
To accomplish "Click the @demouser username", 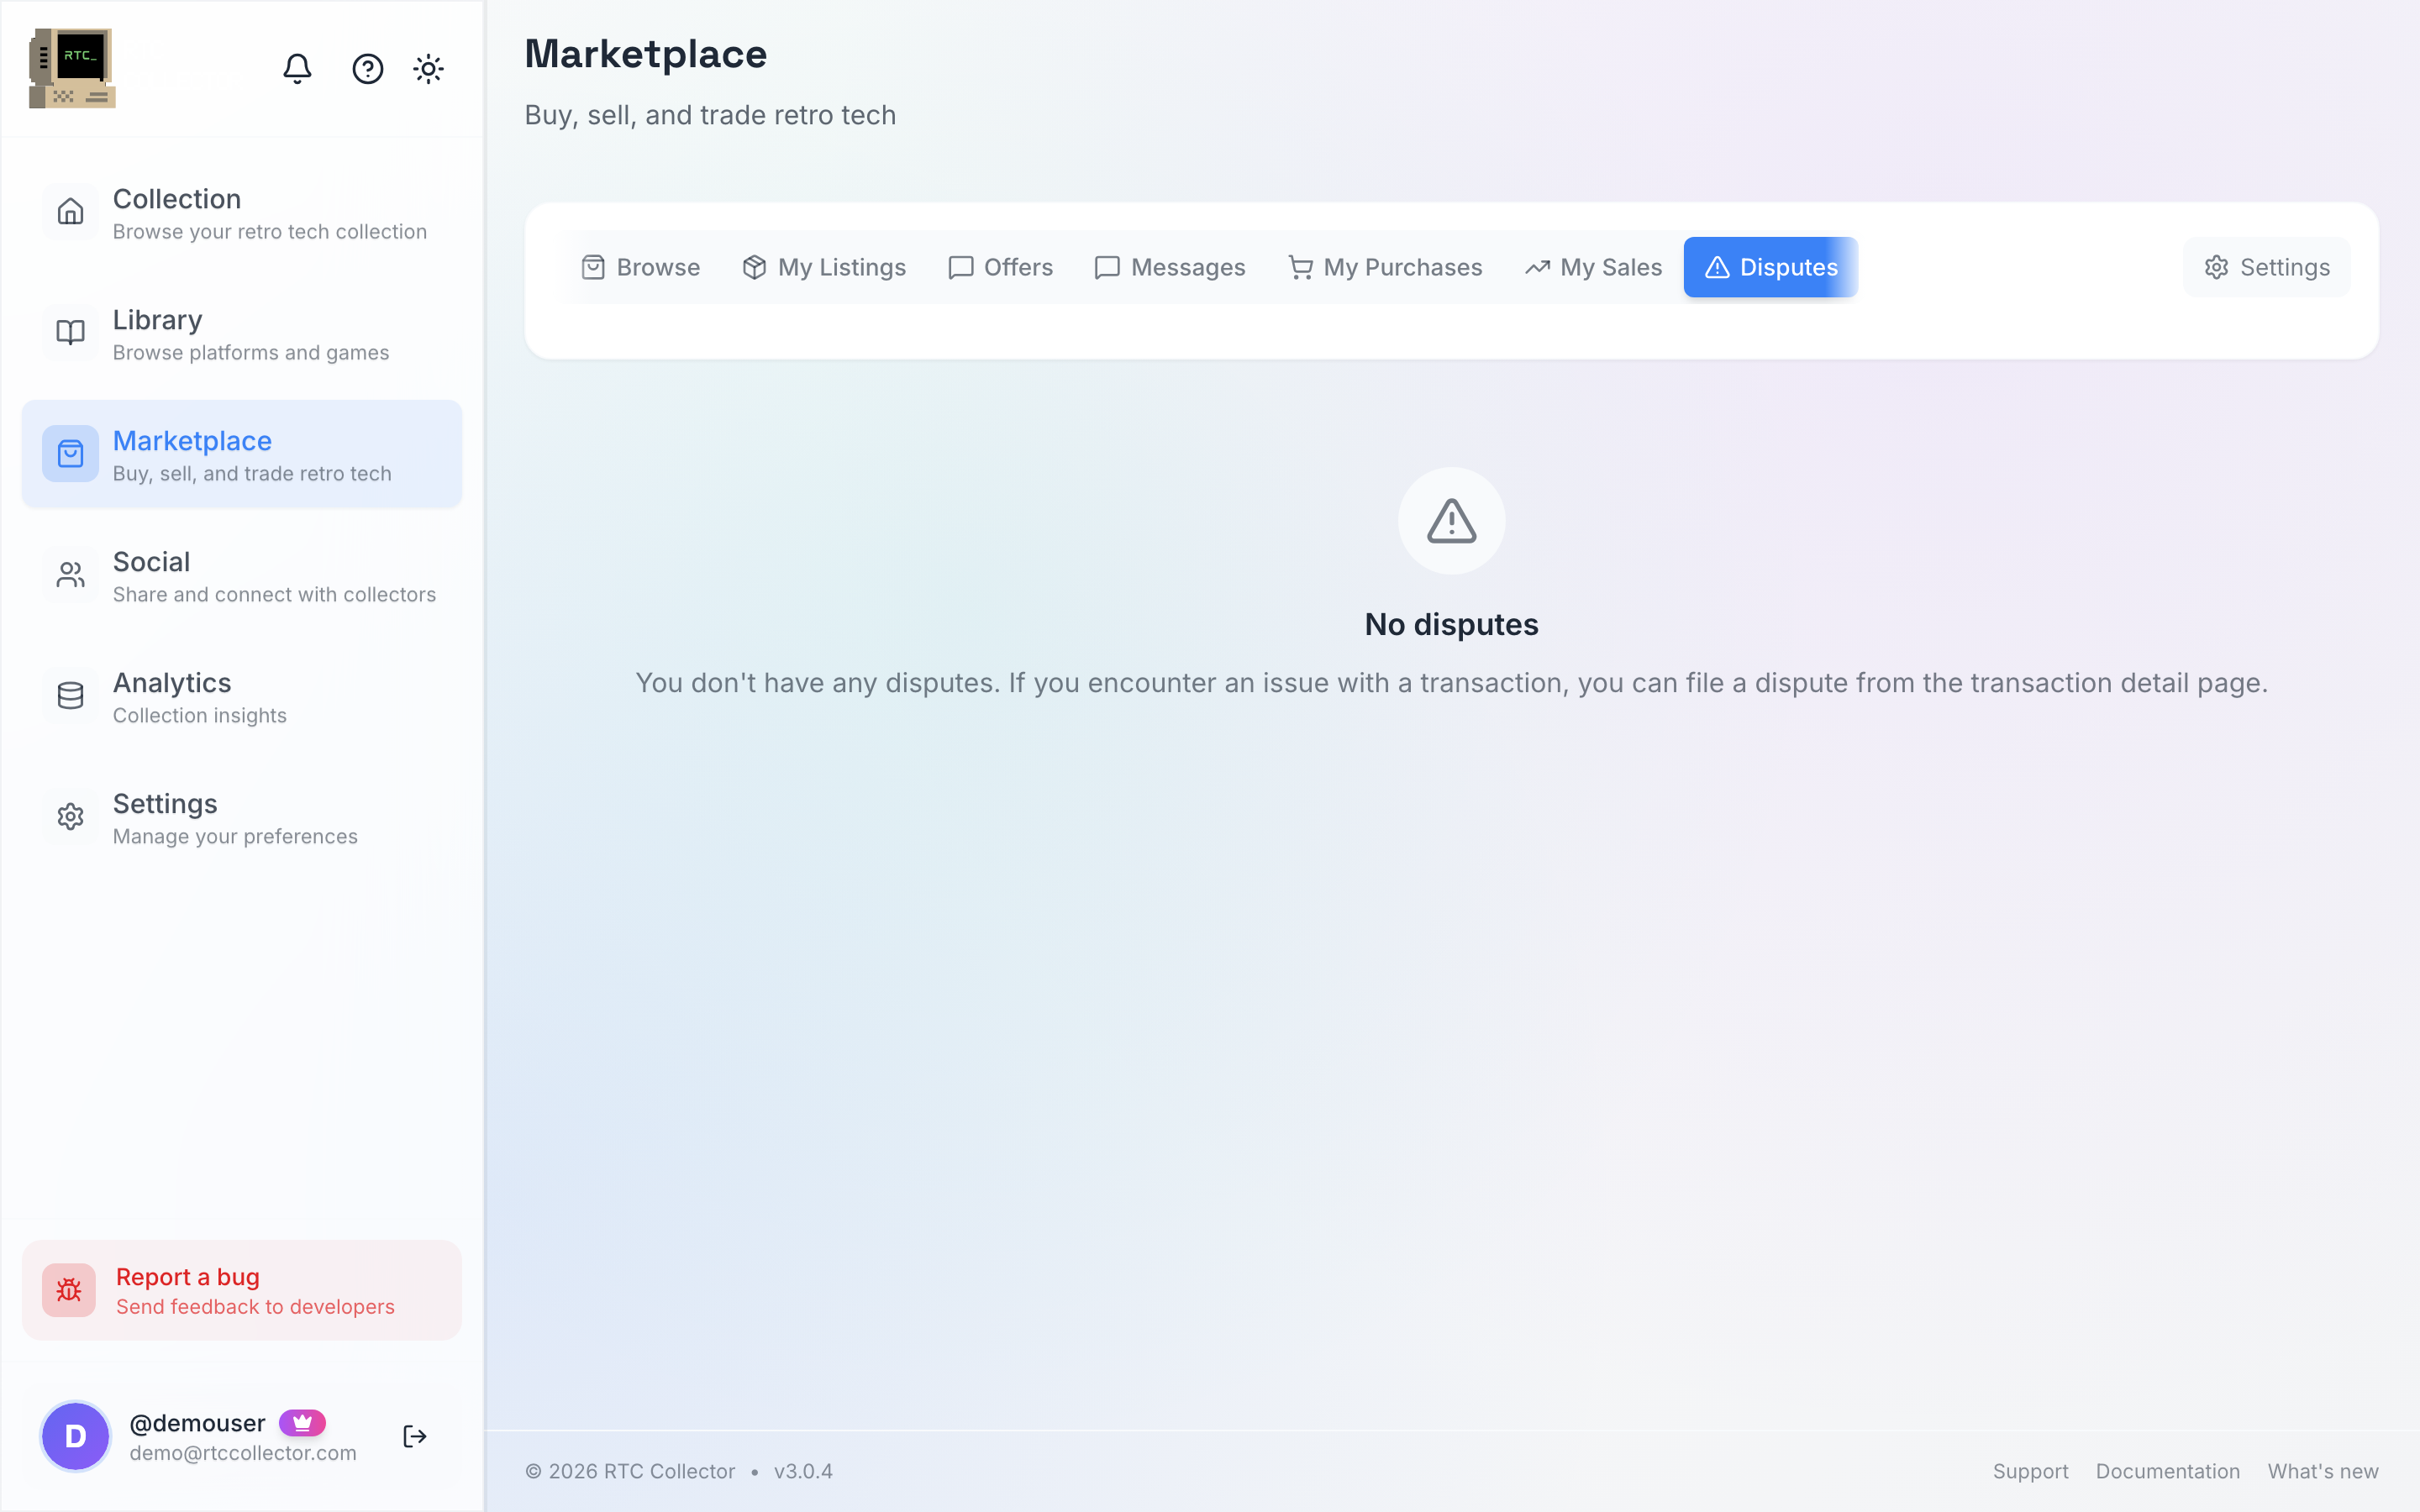I will point(197,1423).
